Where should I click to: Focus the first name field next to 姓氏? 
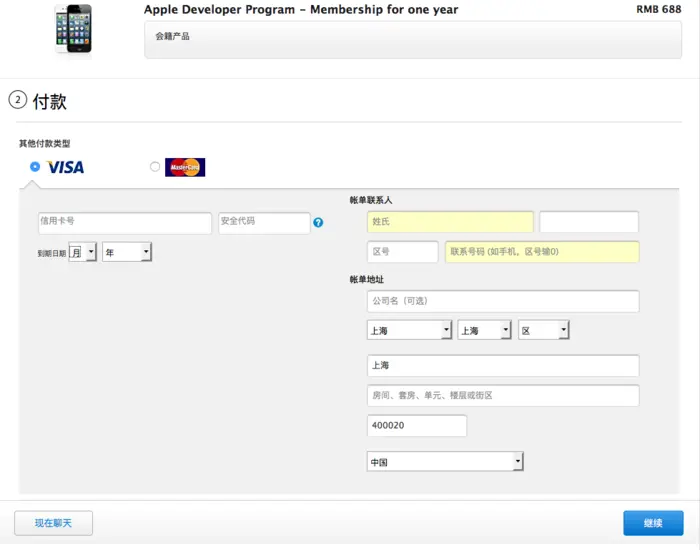(589, 222)
